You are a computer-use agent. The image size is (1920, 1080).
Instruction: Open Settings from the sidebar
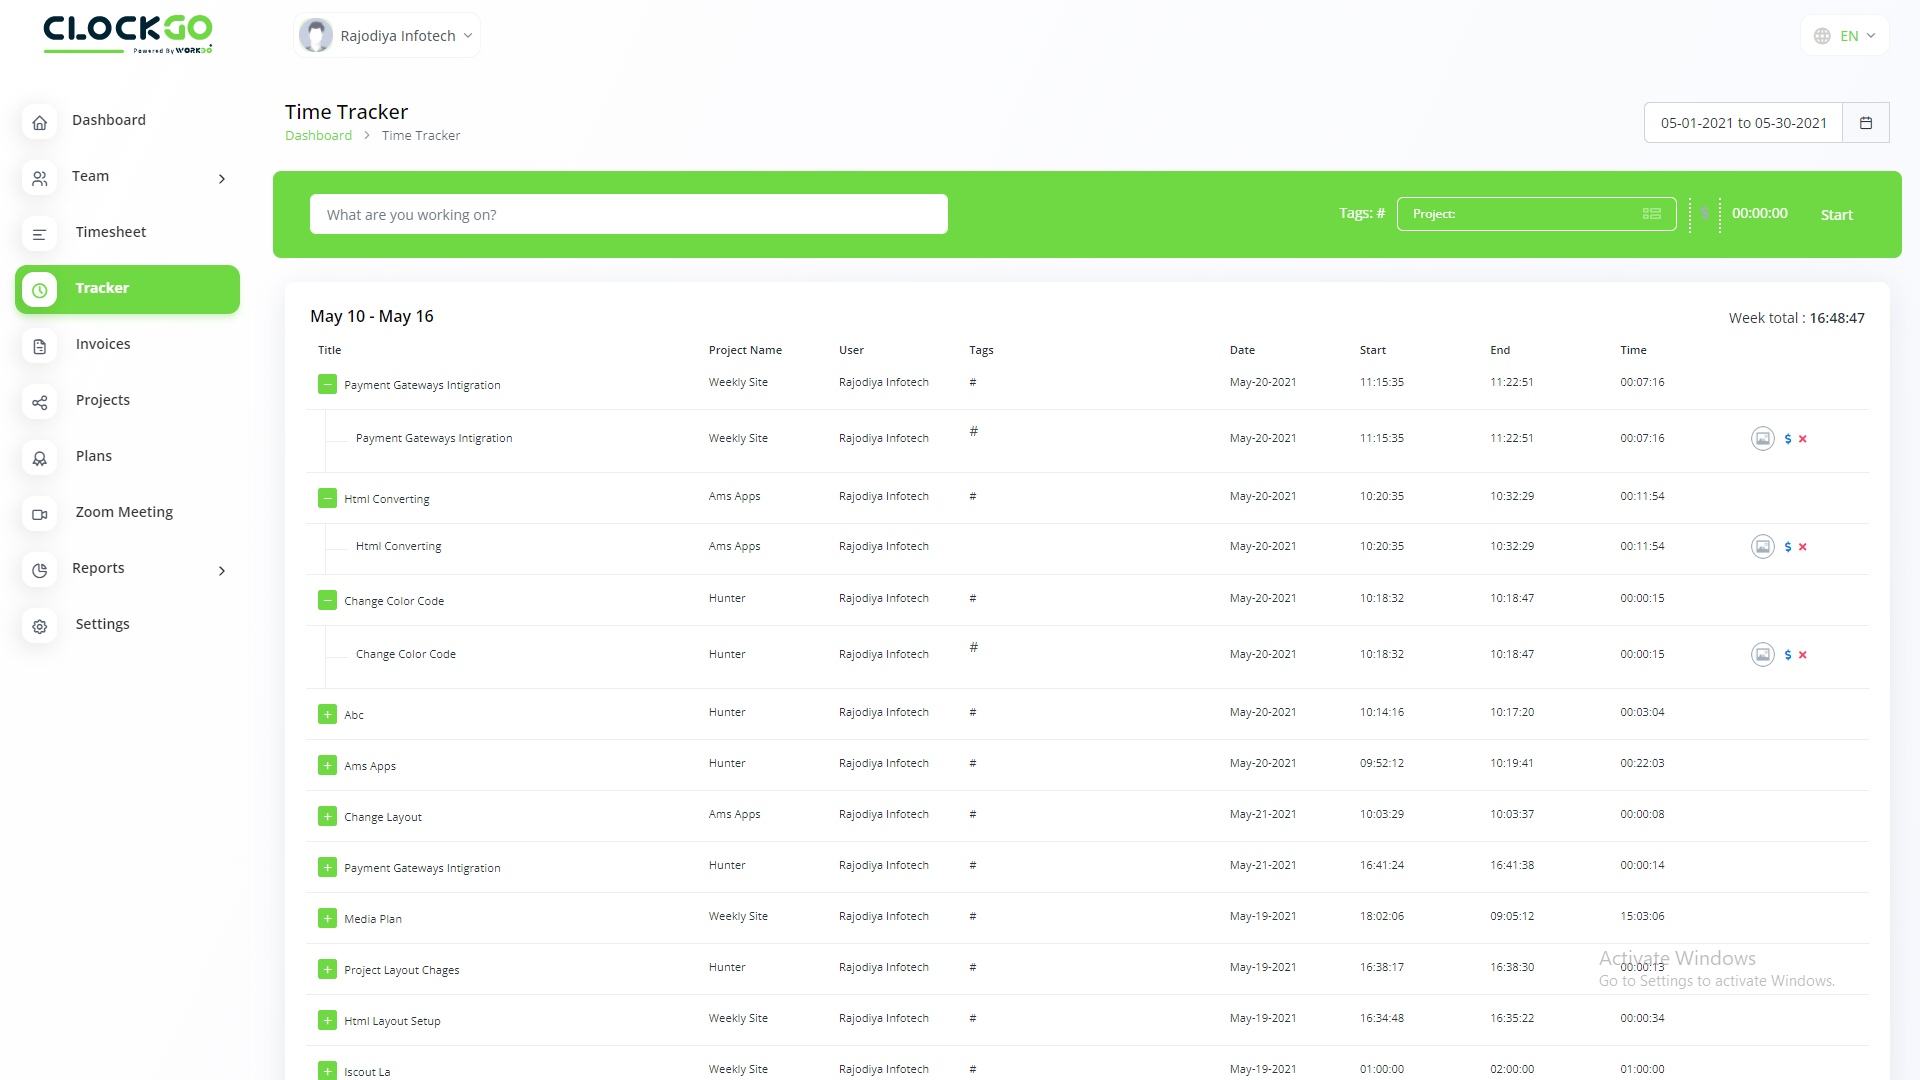click(102, 624)
